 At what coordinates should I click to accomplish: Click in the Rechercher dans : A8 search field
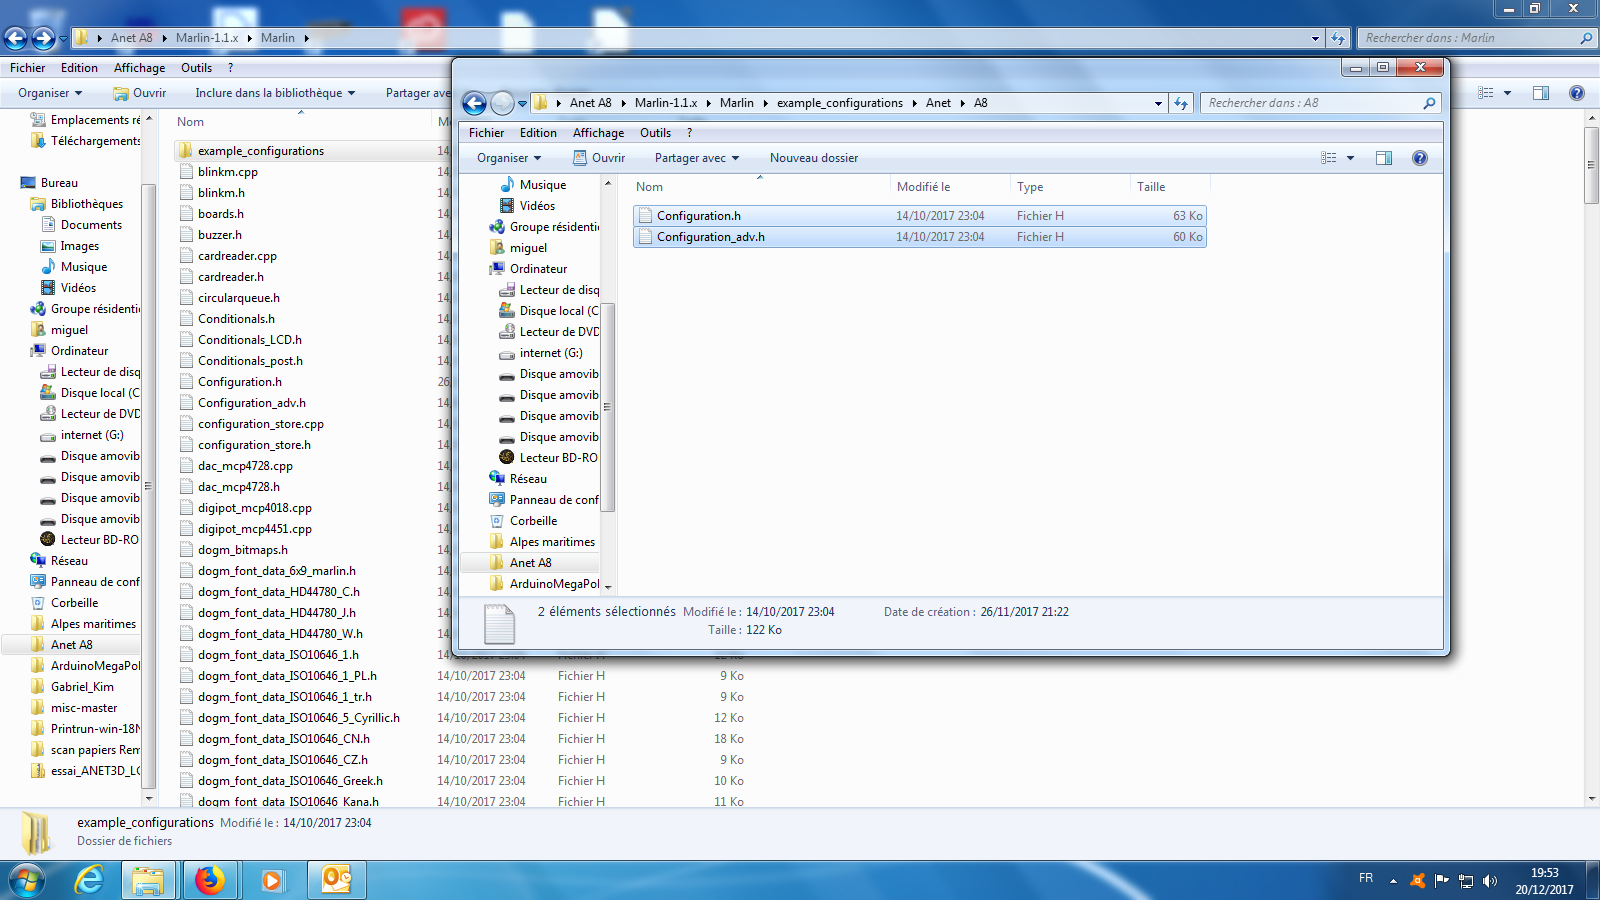(x=1310, y=103)
